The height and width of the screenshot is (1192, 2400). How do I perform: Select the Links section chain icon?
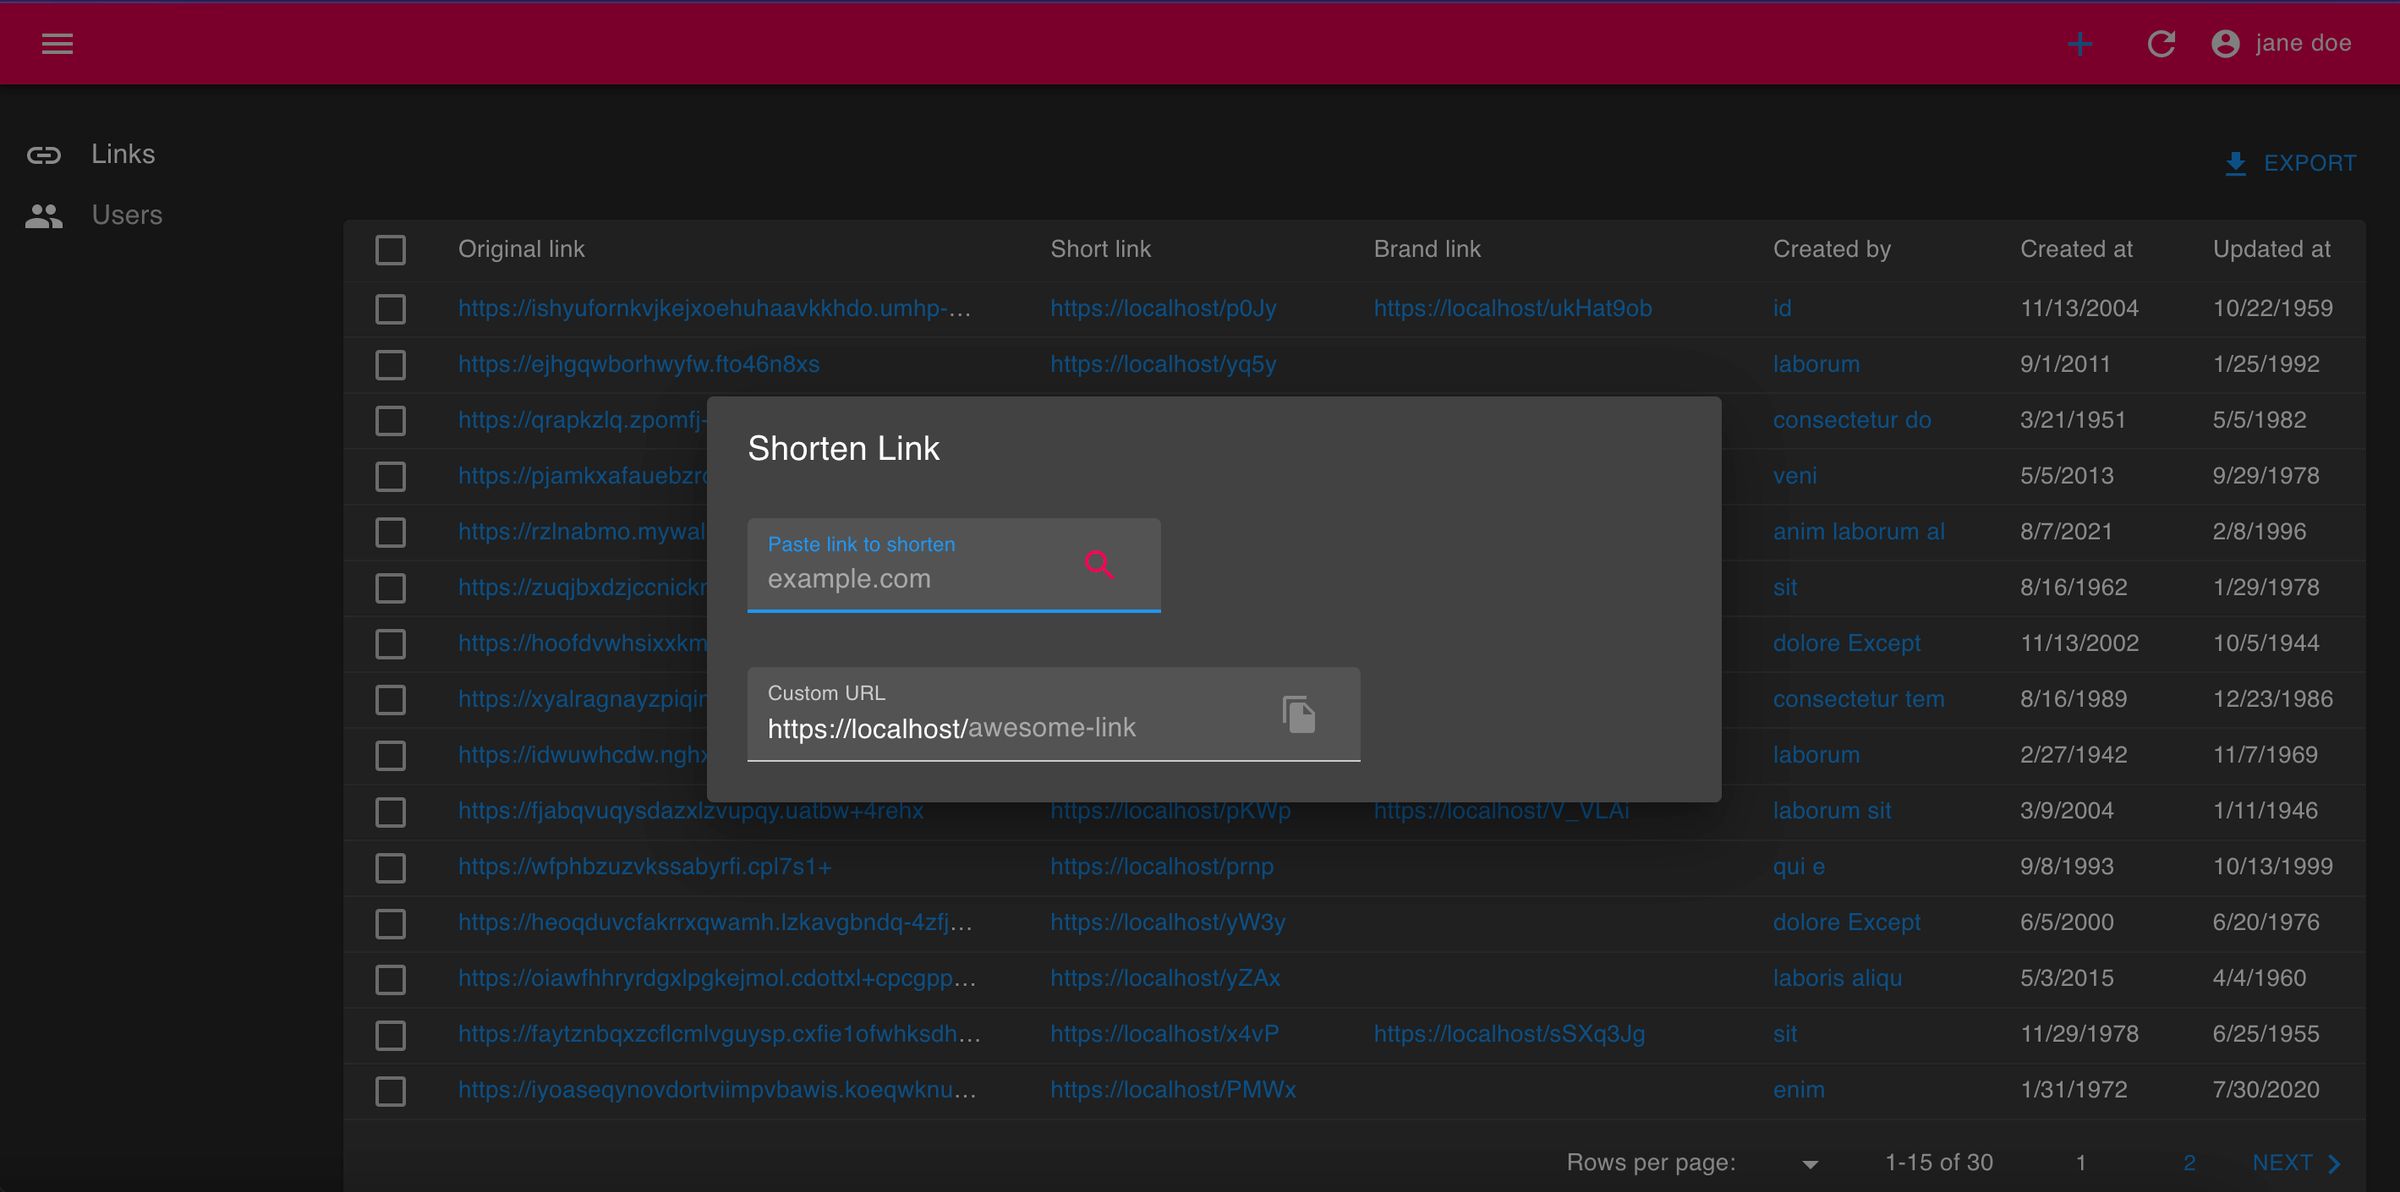point(43,153)
